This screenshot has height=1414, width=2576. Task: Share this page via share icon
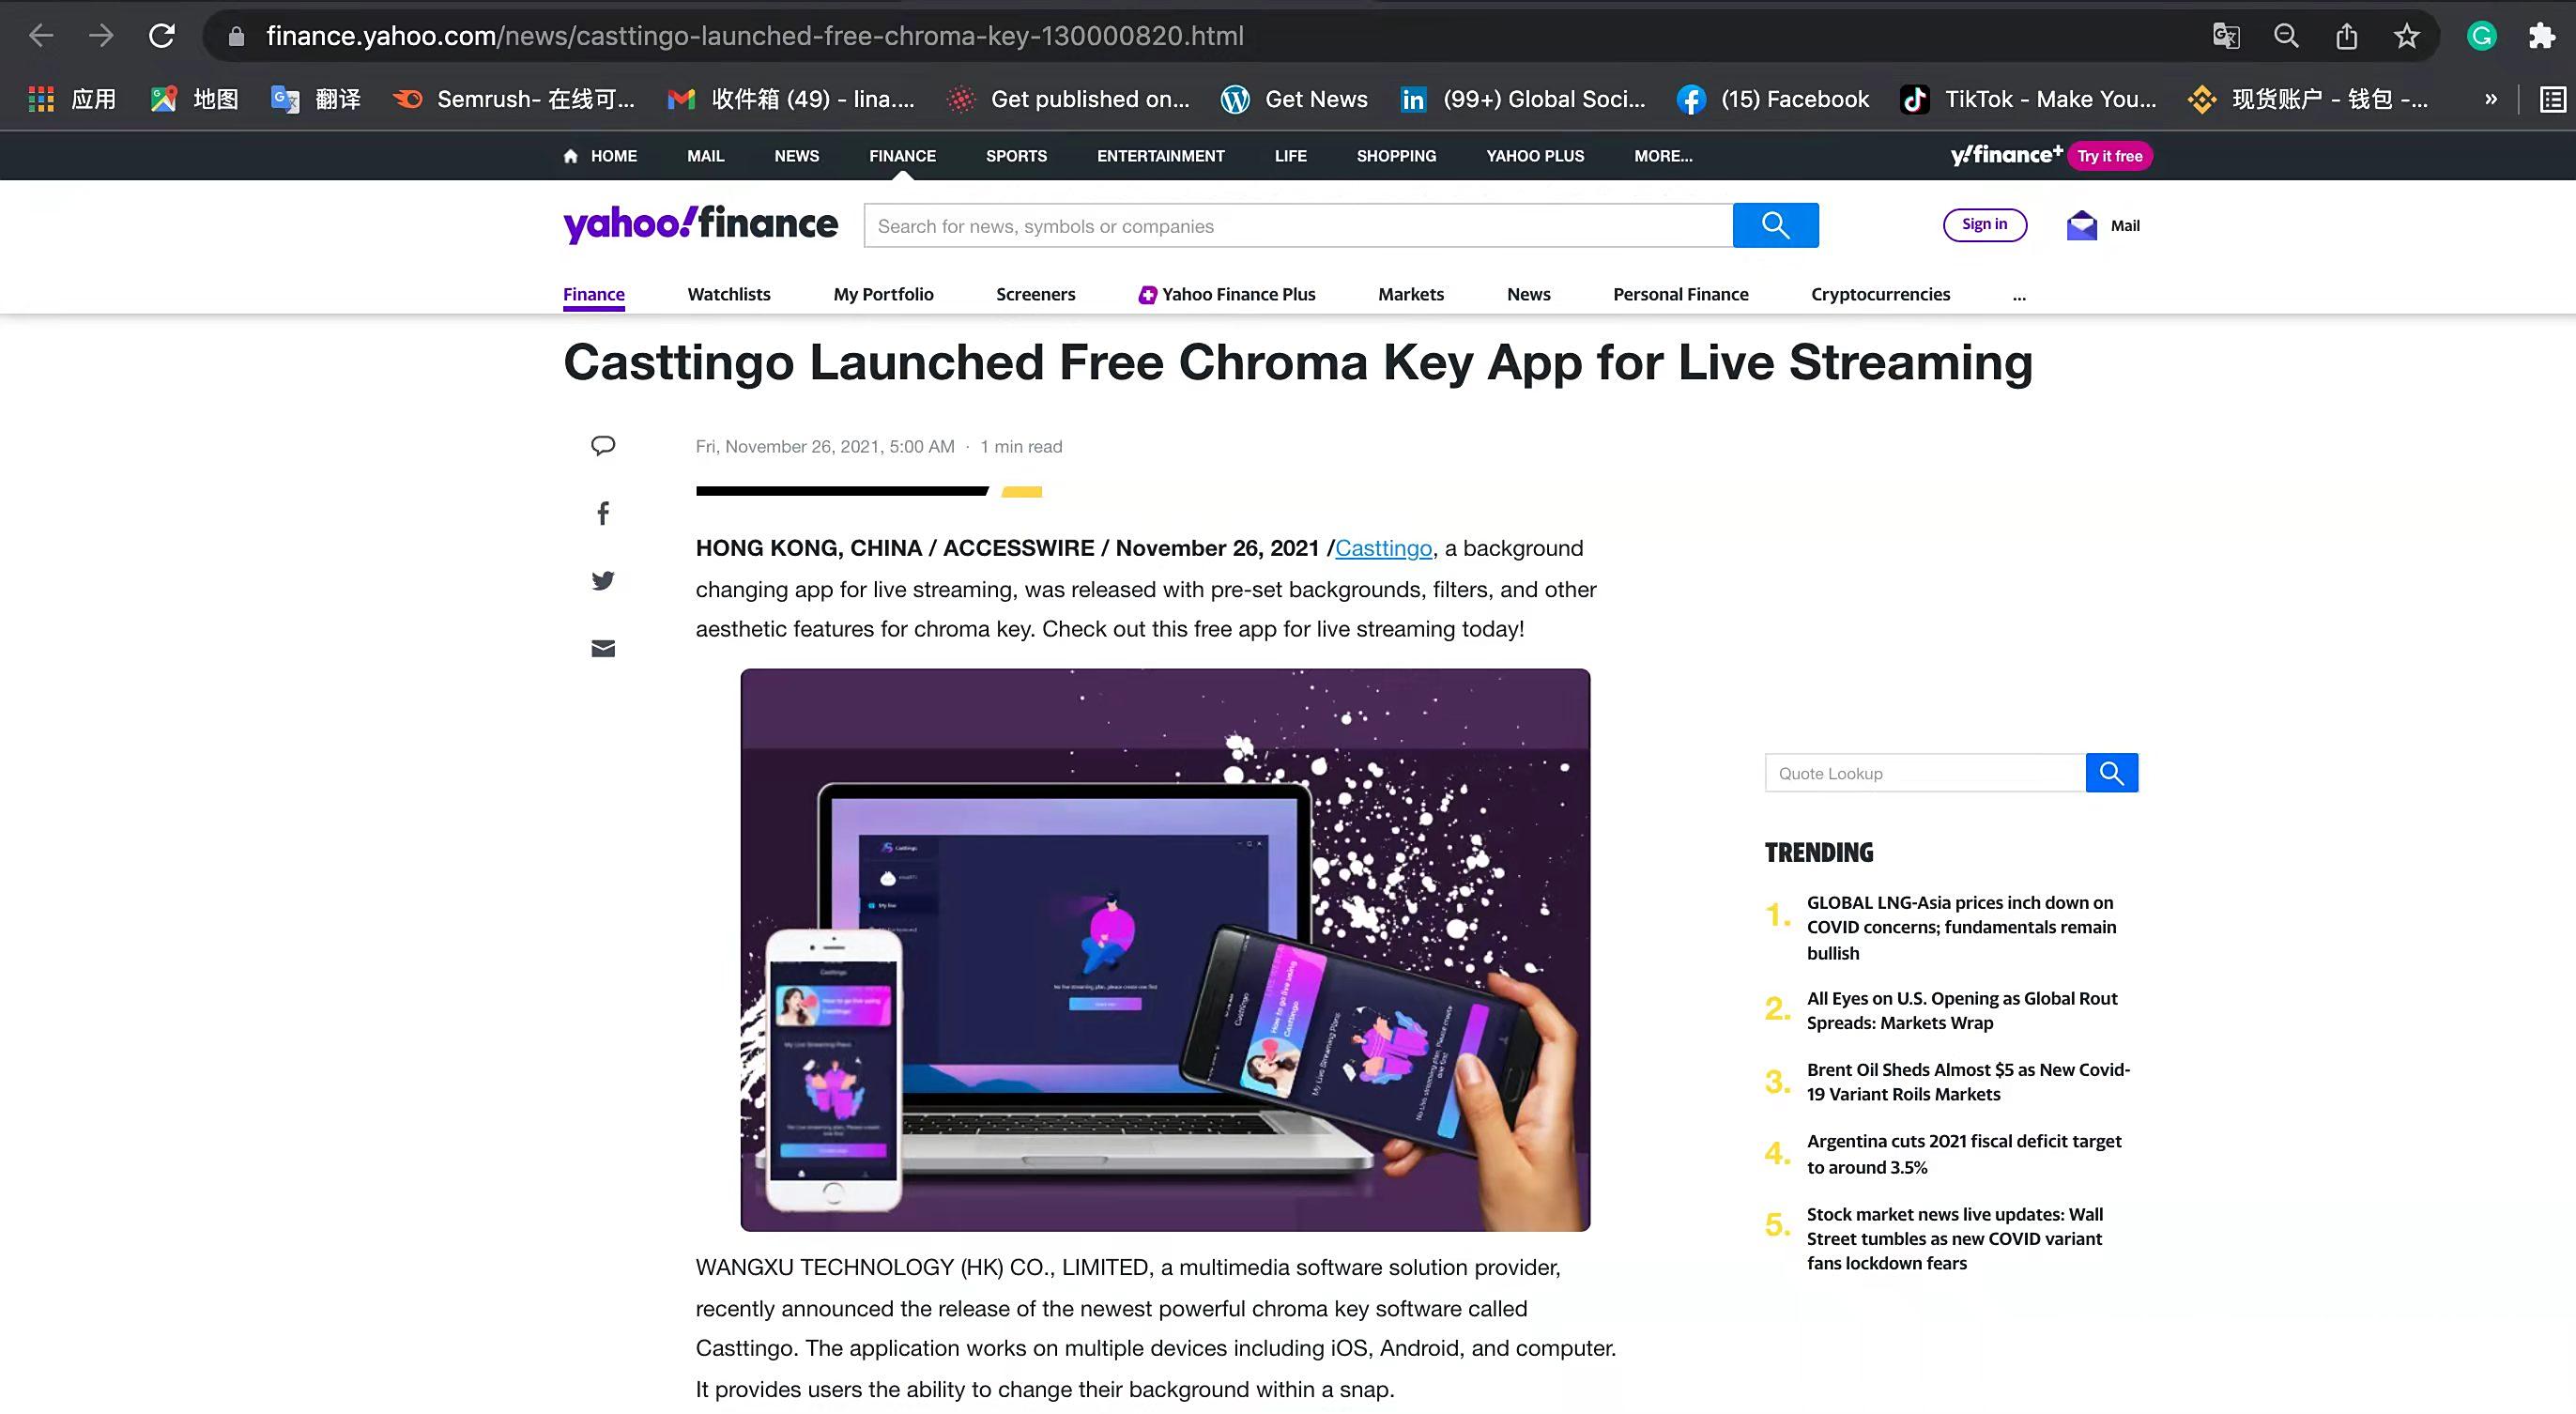(x=2346, y=37)
